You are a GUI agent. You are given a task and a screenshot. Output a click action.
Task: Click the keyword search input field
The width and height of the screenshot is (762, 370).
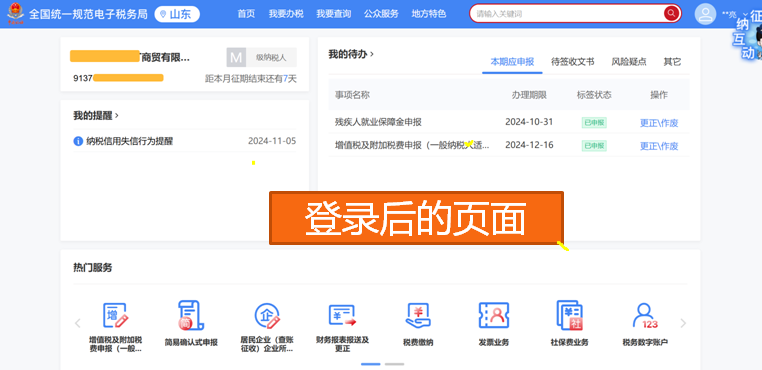(569, 14)
